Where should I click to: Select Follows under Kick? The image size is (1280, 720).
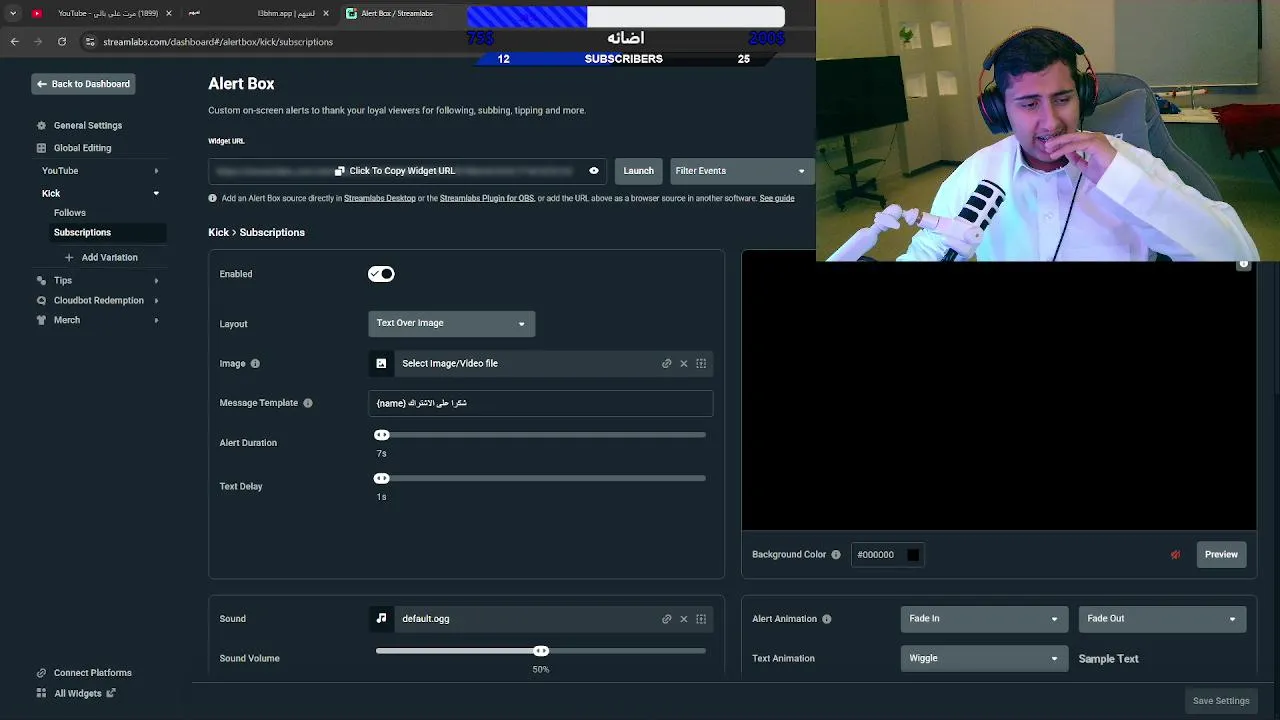pos(70,213)
